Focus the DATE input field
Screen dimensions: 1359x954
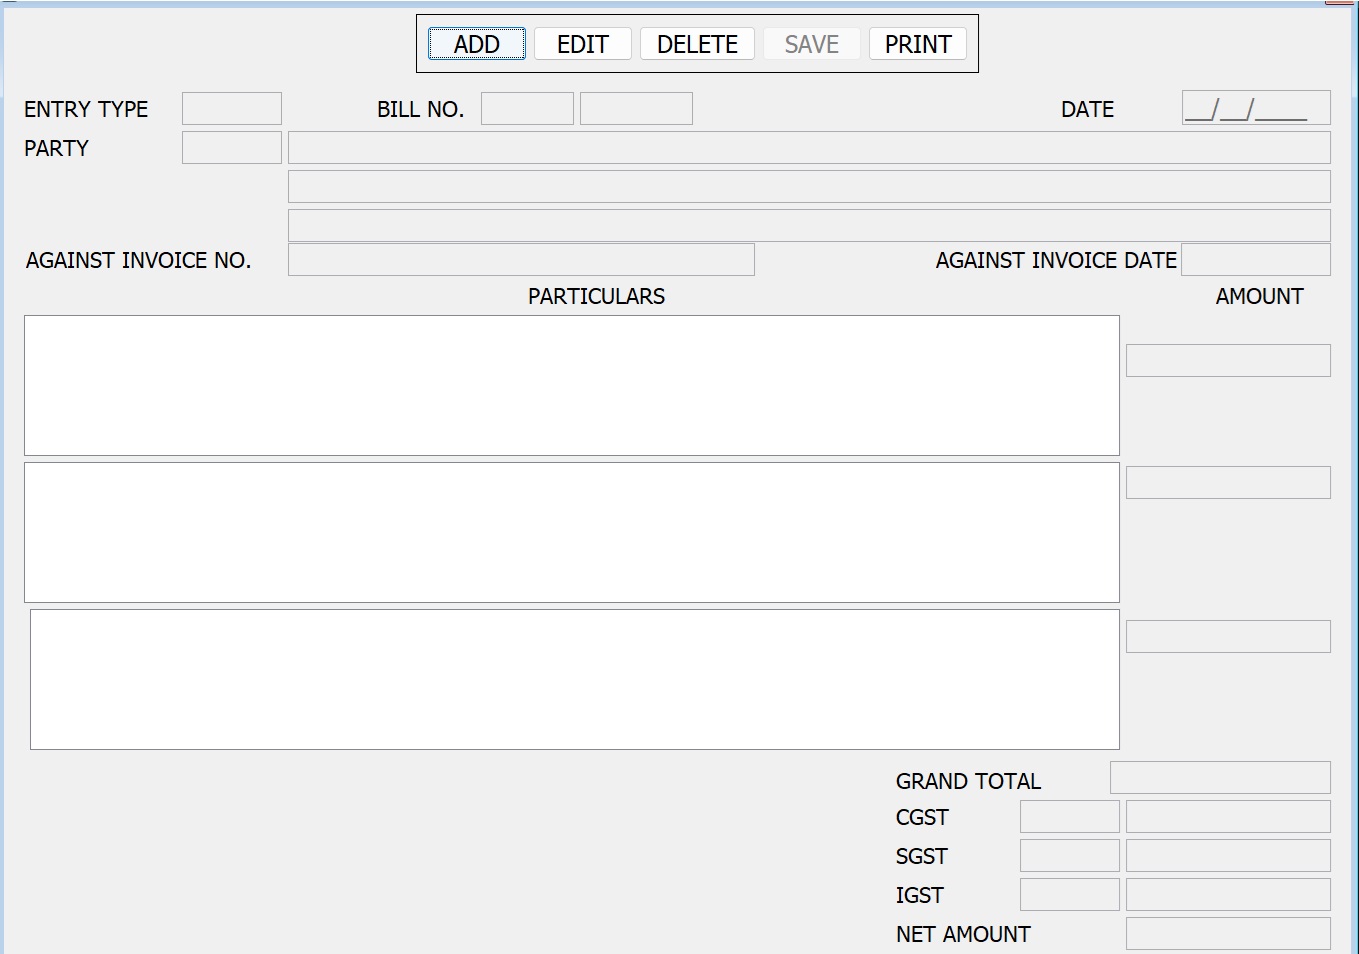[x=1255, y=108]
